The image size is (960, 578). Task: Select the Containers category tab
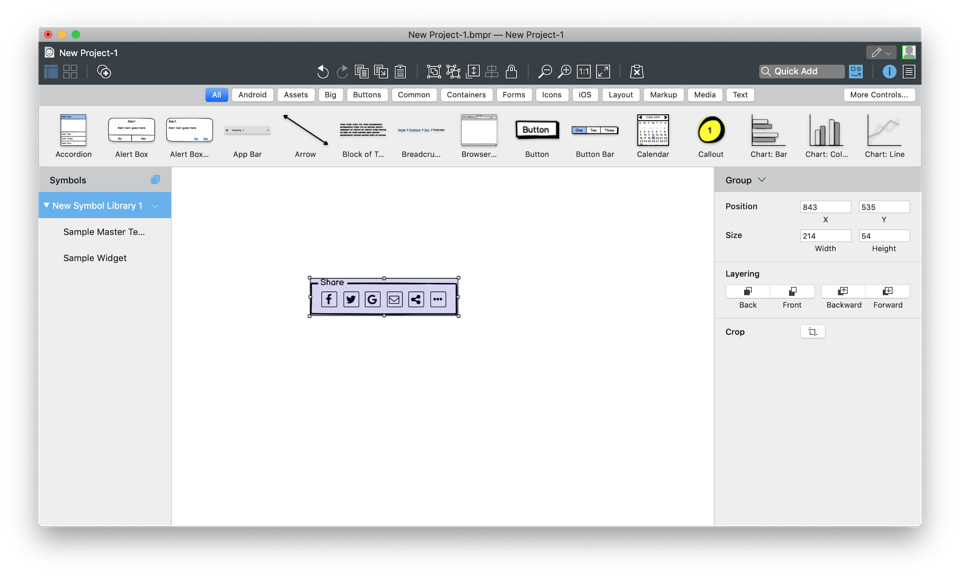[466, 95]
